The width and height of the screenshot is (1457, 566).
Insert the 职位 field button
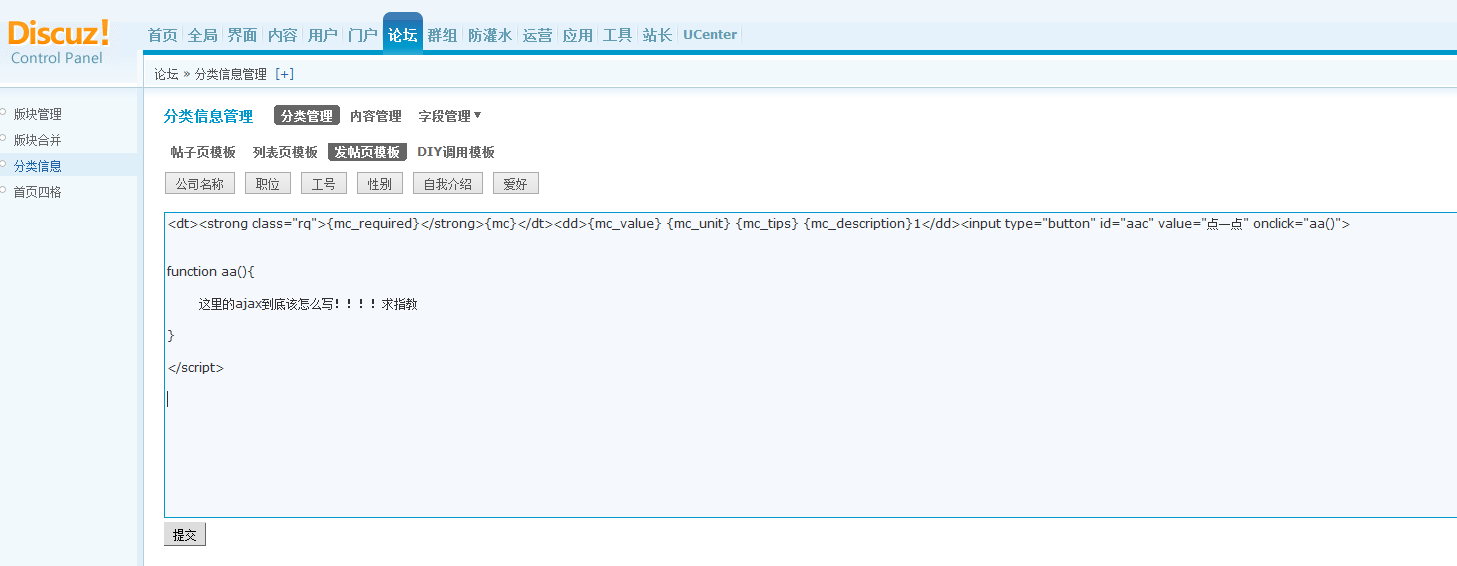pyautogui.click(x=268, y=184)
